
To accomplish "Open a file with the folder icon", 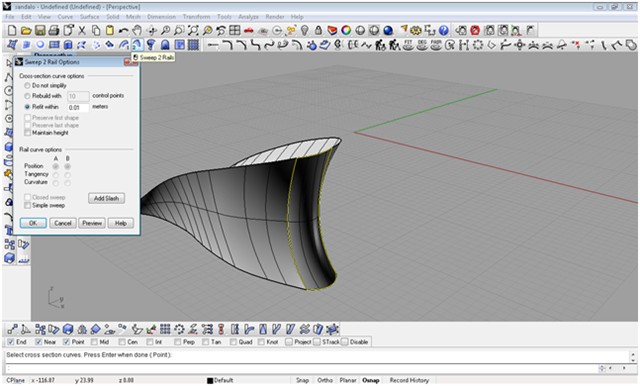I will tap(26, 30).
